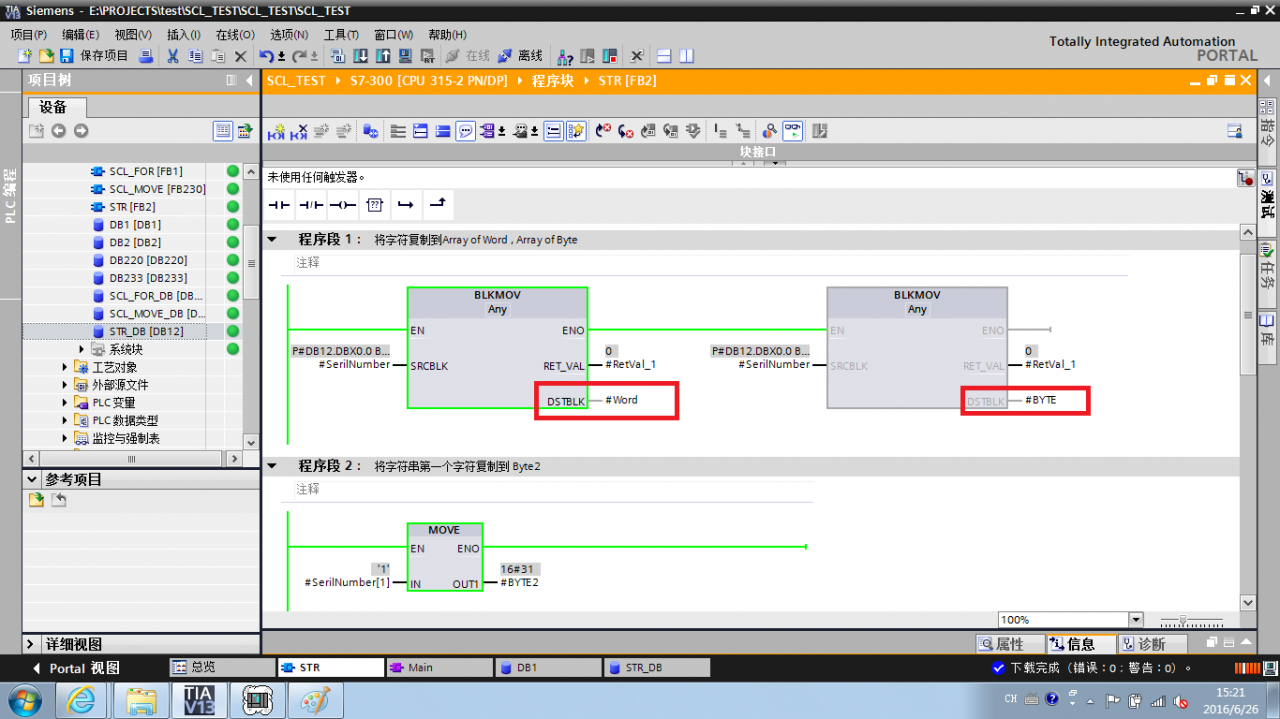This screenshot has height=719, width=1280.
Task: Open the 选项(N) menu
Action: tap(288, 34)
